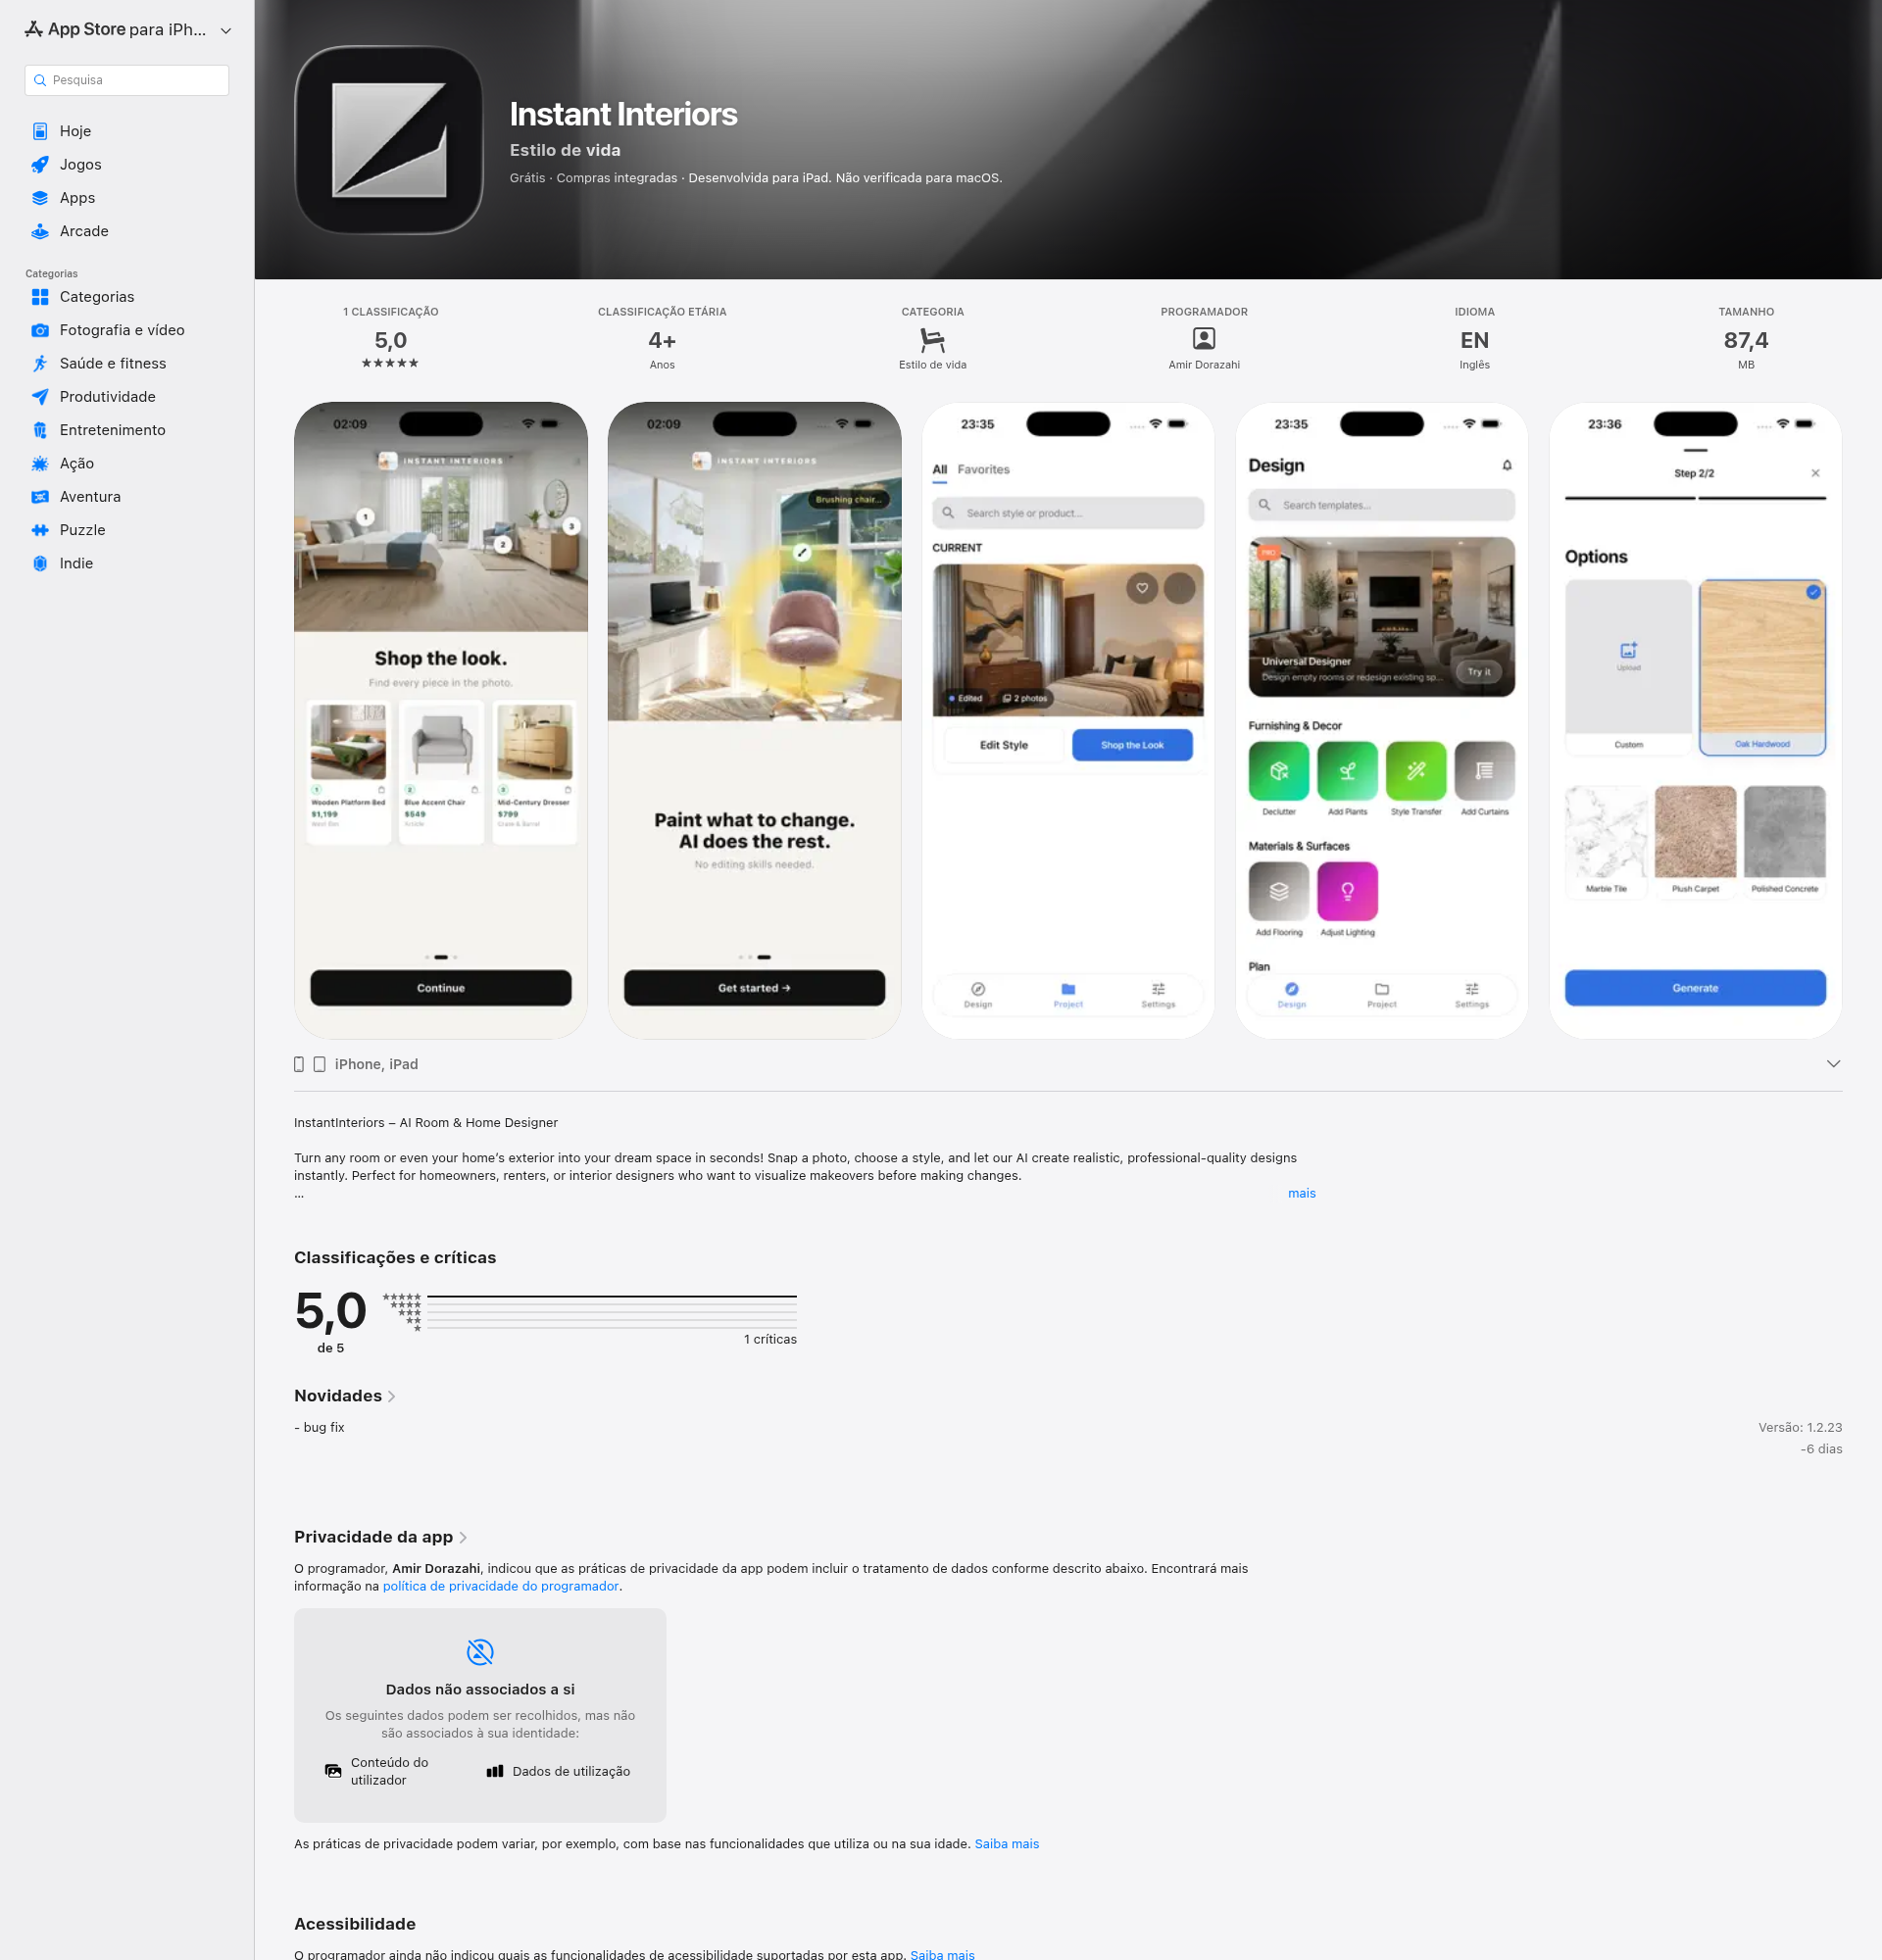
Task: Click the Versão: 1.2.23 text
Action: coord(1800,1427)
